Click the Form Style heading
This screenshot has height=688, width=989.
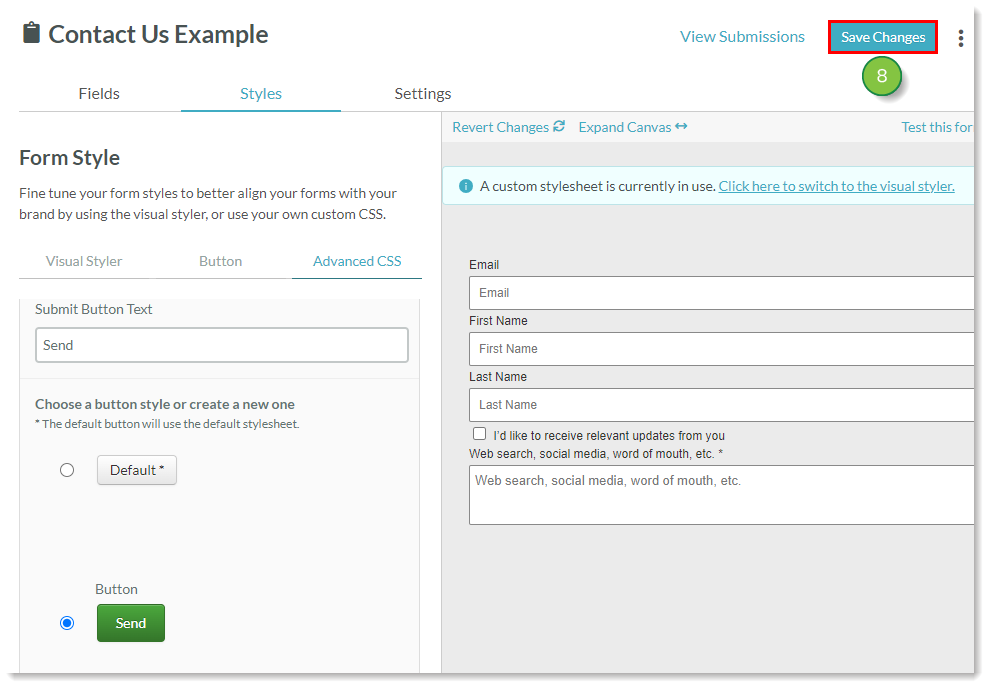tap(69, 158)
